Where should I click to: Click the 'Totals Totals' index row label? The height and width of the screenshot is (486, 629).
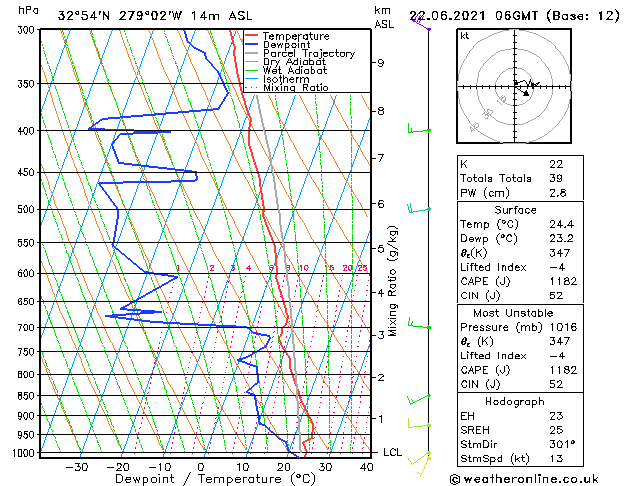click(x=496, y=178)
